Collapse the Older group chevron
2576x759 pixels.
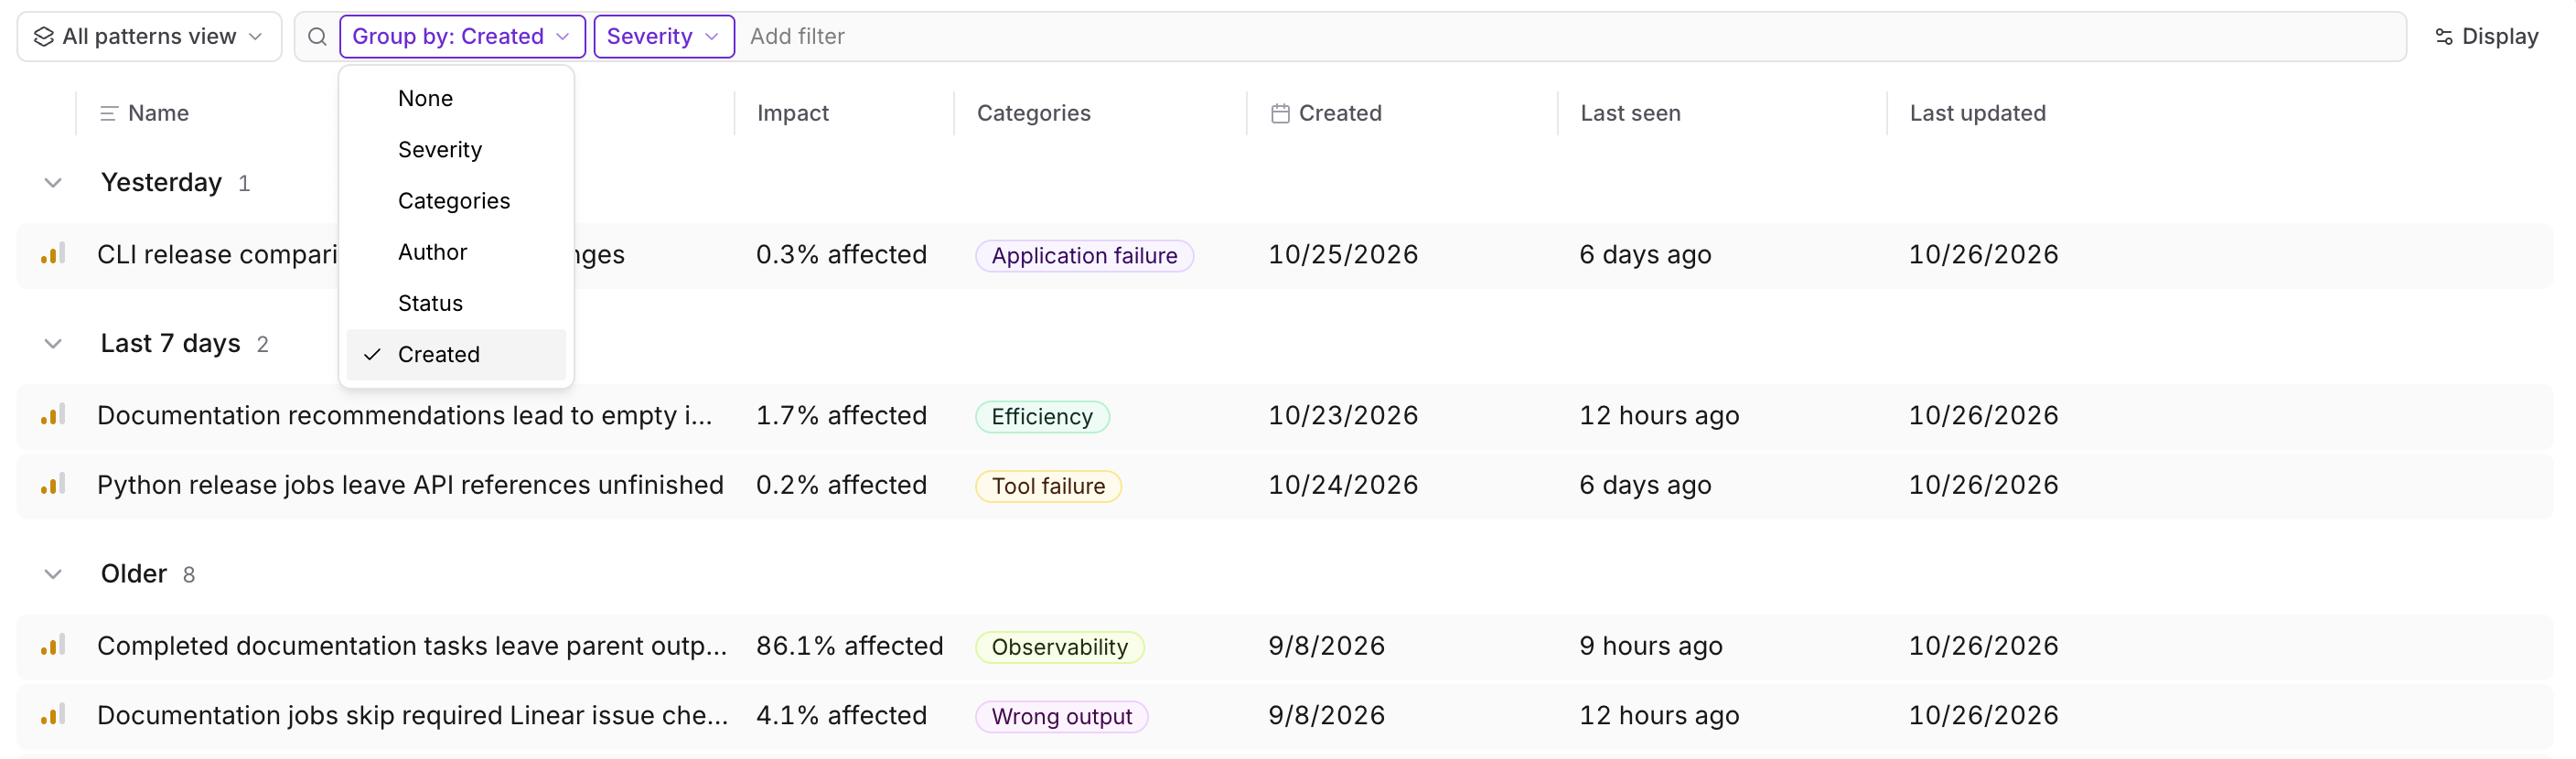coord(53,574)
